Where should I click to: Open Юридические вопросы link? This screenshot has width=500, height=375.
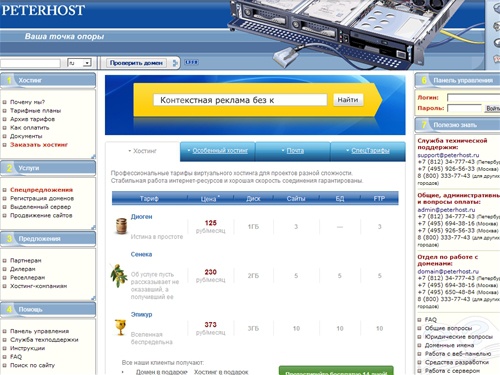click(x=459, y=337)
